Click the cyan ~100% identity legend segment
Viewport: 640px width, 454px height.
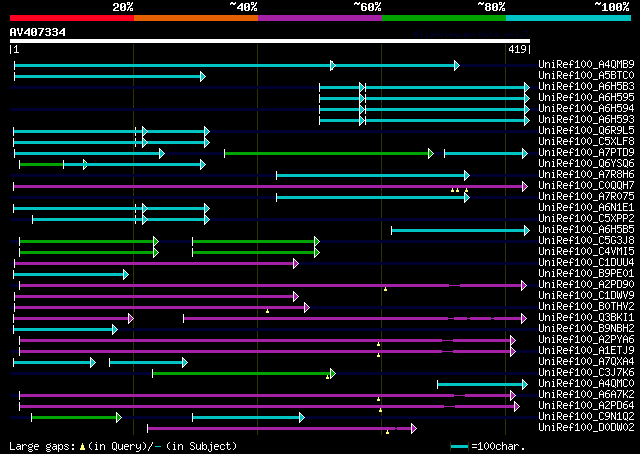[568, 18]
